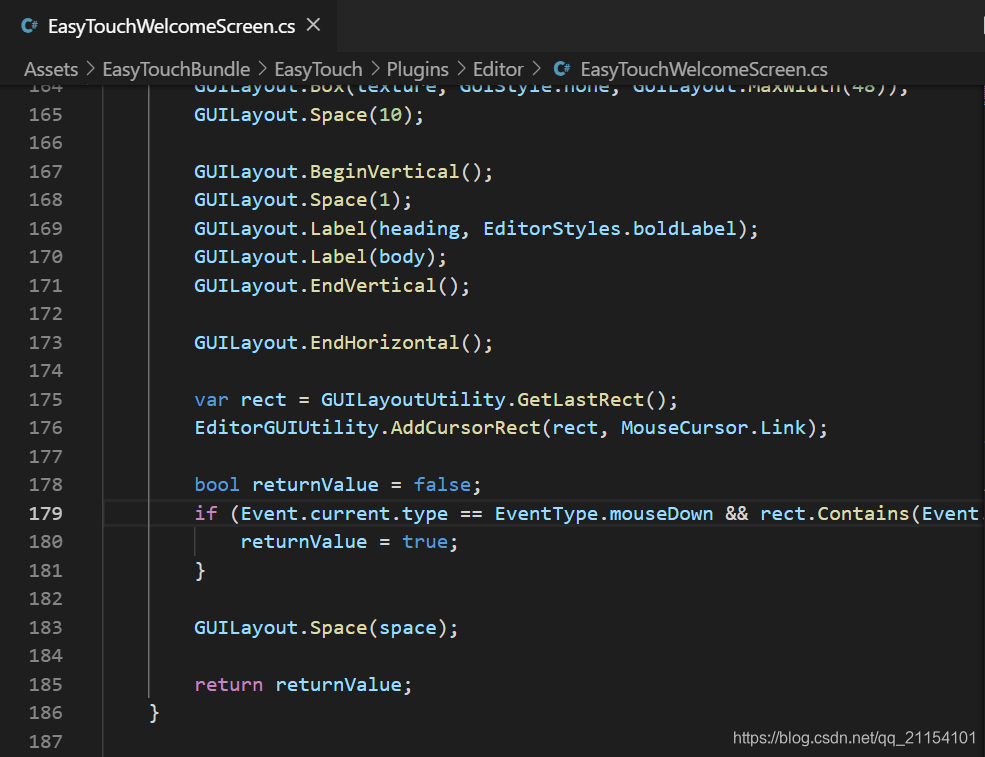This screenshot has width=985, height=757.
Task: Select EasyTouchWelcomeScreen.cs in the breadcrumb trail
Action: [704, 69]
